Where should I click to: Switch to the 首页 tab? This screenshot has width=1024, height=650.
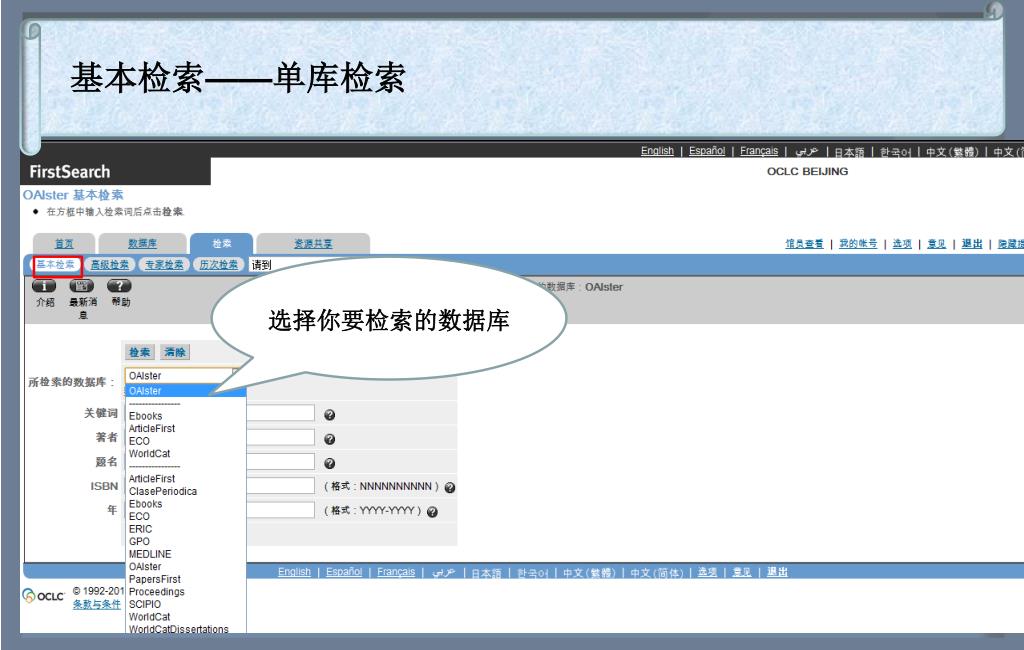[64, 244]
